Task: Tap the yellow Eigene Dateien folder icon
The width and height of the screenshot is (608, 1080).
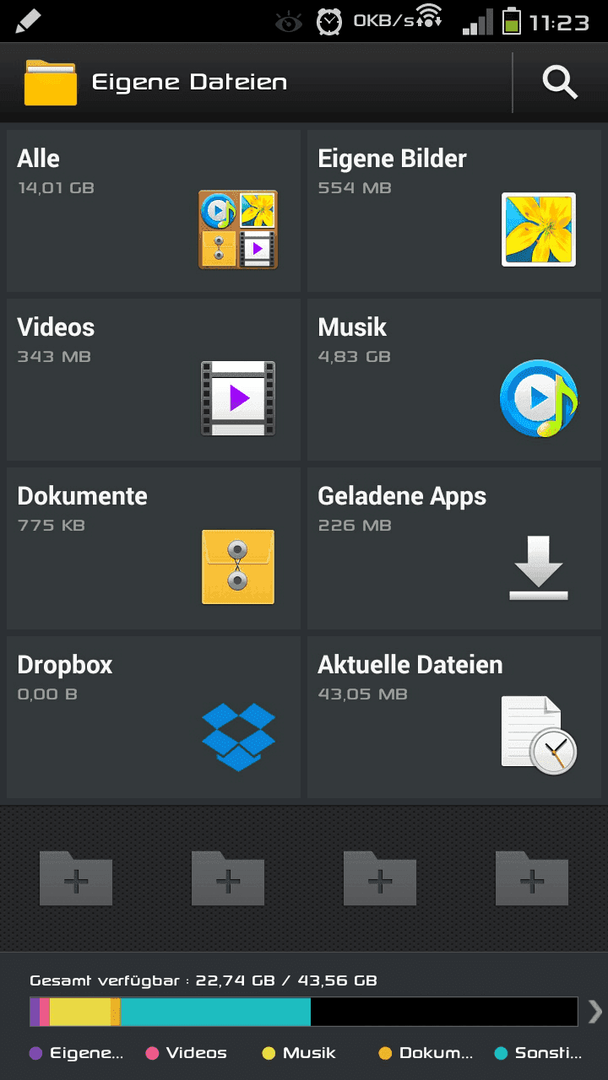Action: click(50, 83)
